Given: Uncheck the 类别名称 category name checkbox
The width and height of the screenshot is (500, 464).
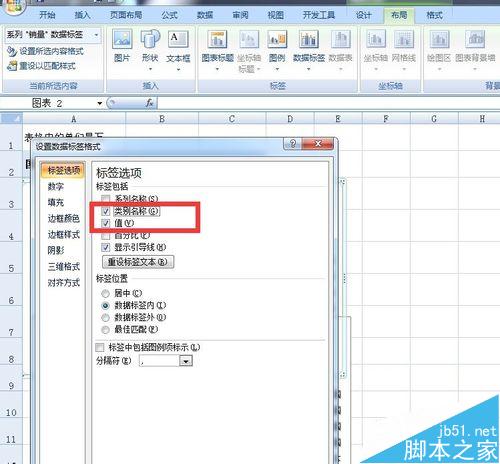Looking at the screenshot, I should (106, 211).
